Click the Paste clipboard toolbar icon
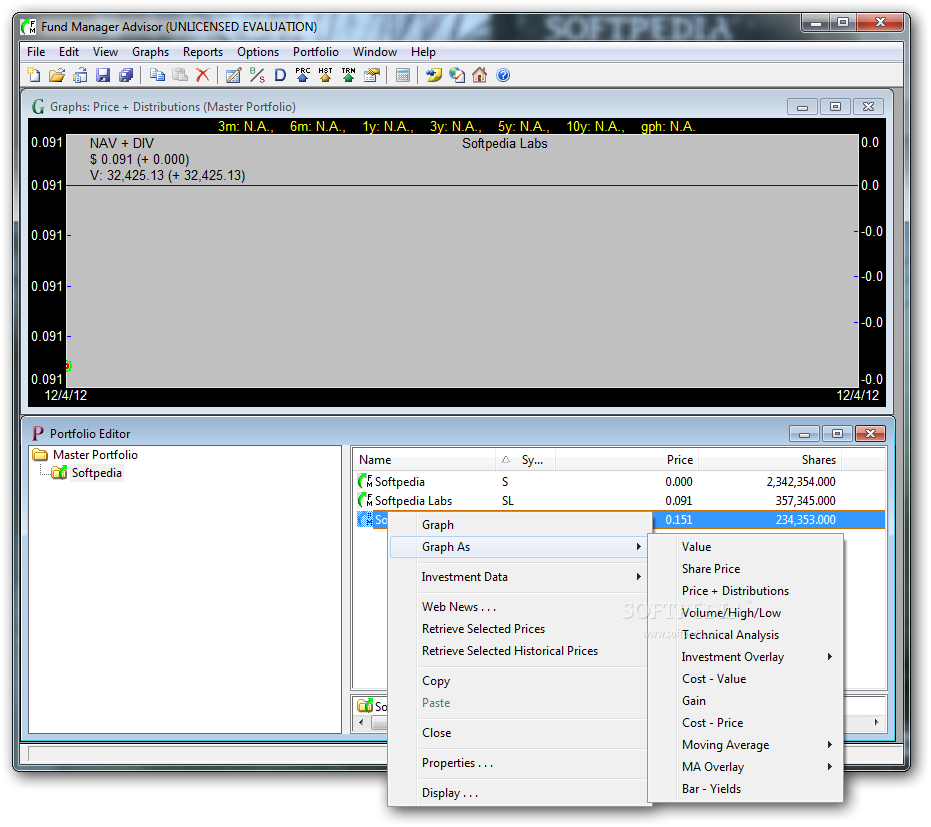 pyautogui.click(x=180, y=75)
